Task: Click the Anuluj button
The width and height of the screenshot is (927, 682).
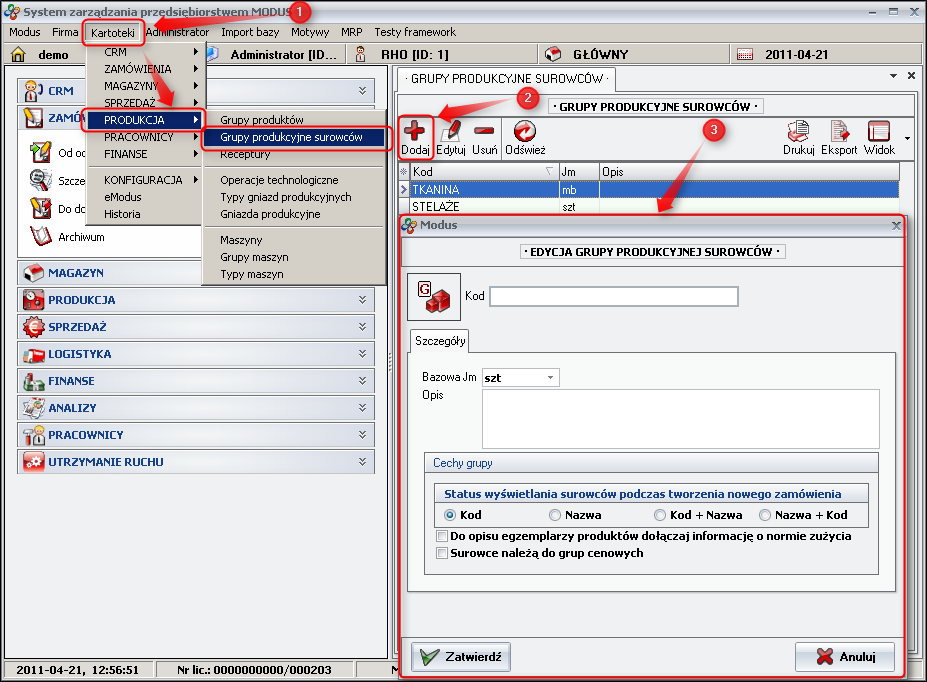Action: (x=844, y=657)
